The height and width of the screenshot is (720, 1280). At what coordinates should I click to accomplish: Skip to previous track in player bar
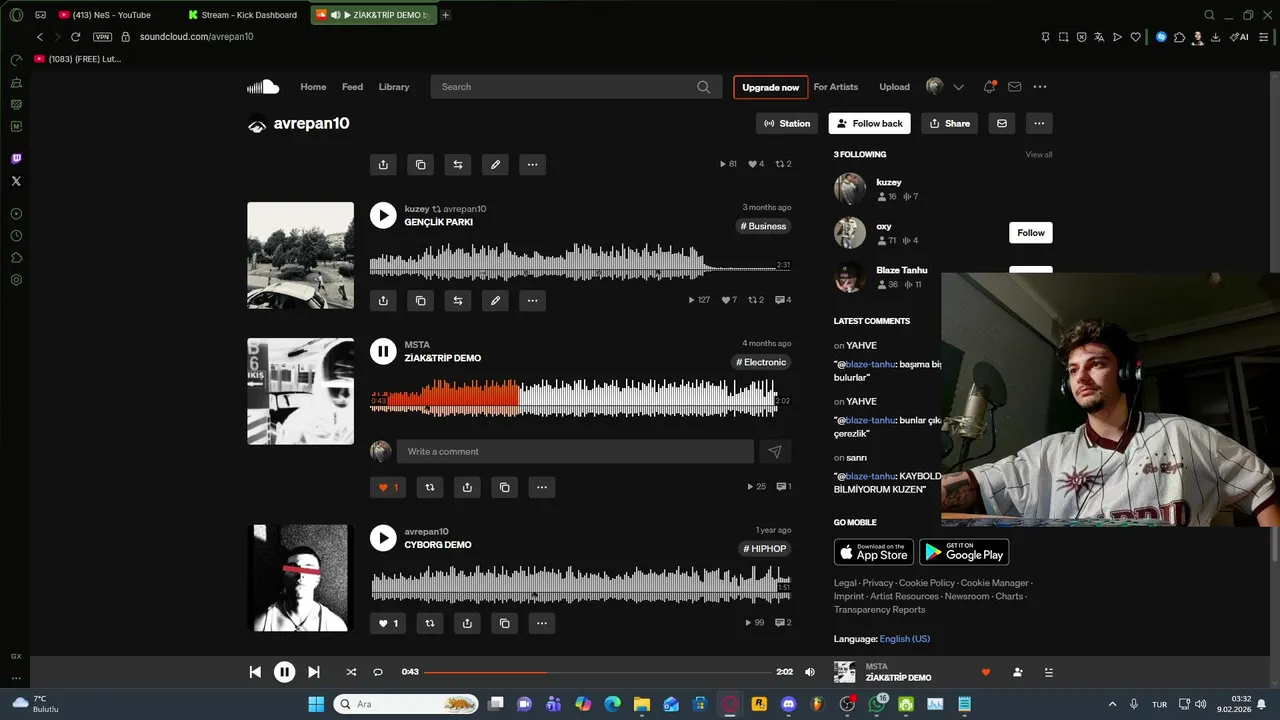[255, 672]
